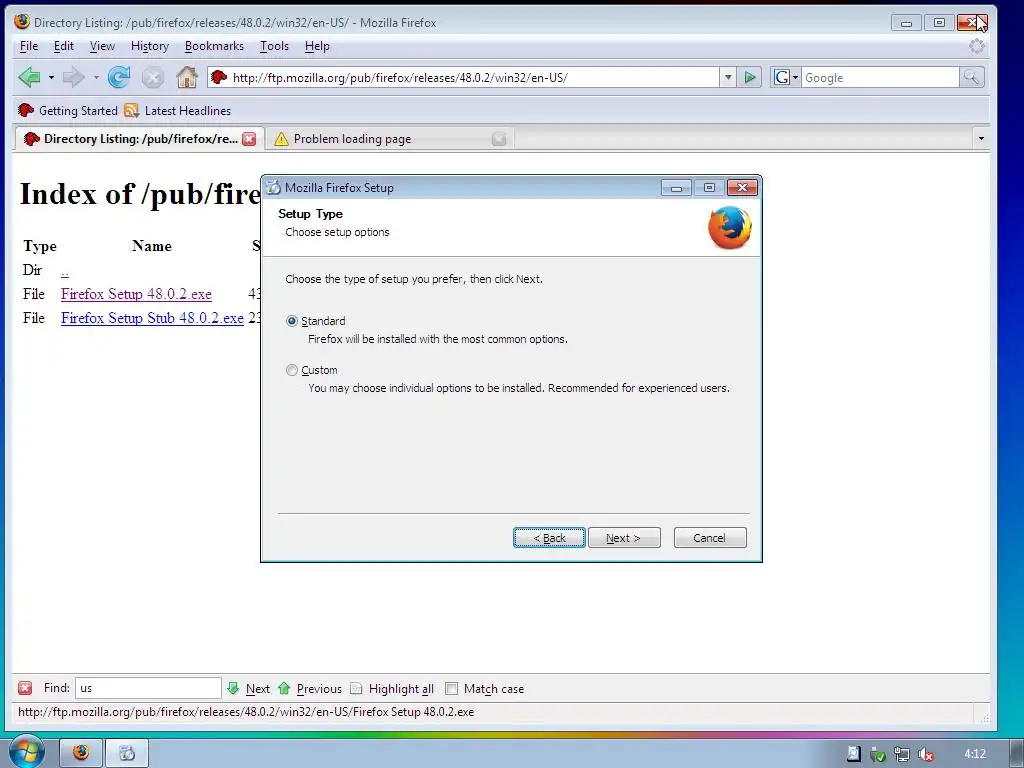Screen dimensions: 1024x768
Task: Click the first tray icon beside the shield
Action: [854, 754]
